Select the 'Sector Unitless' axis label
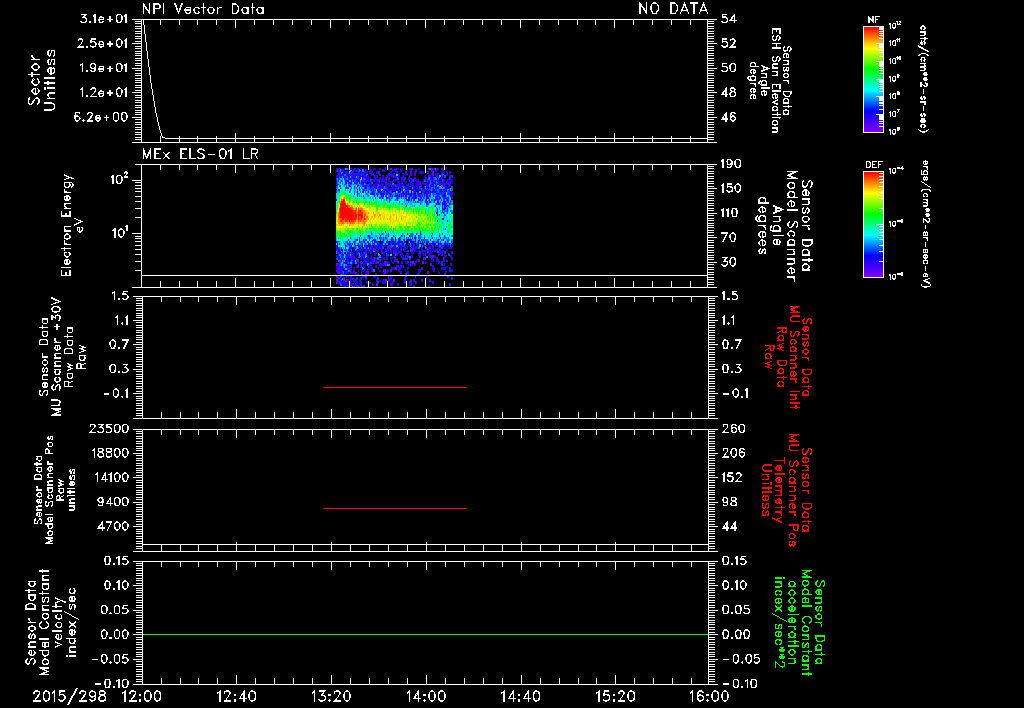This screenshot has height=708, width=1024. [x=42, y=80]
